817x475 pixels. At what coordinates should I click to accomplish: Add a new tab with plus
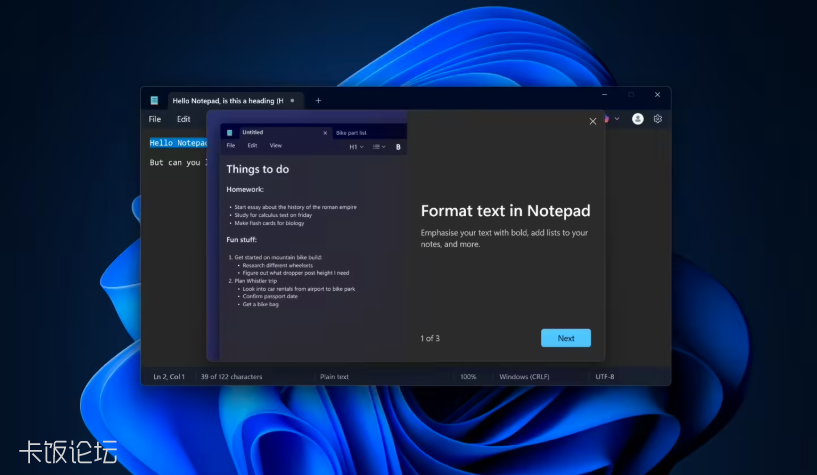point(318,101)
